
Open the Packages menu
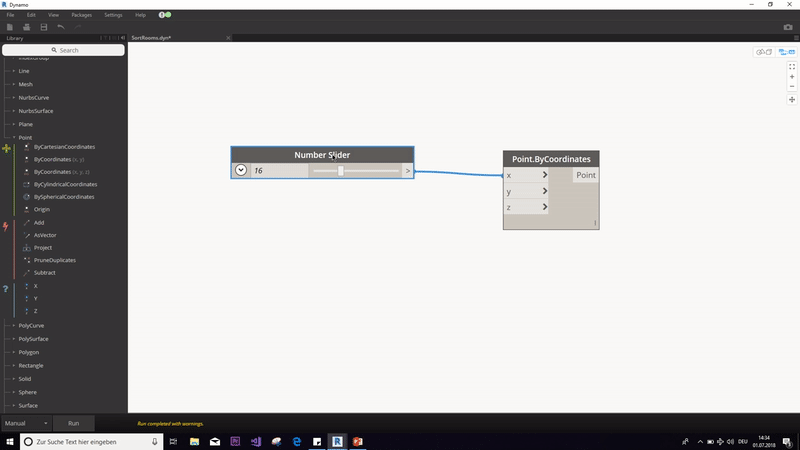[x=82, y=15]
